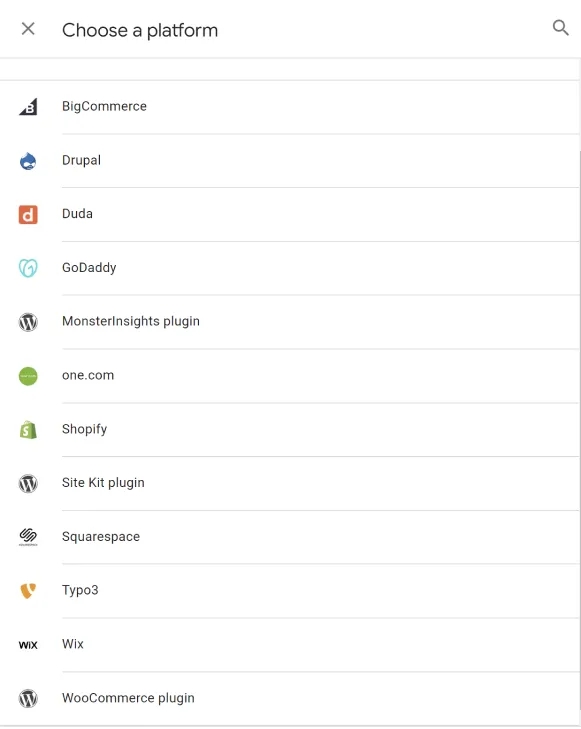The image size is (581, 729).
Task: Click the Squarespace logo icon
Action: click(28, 537)
